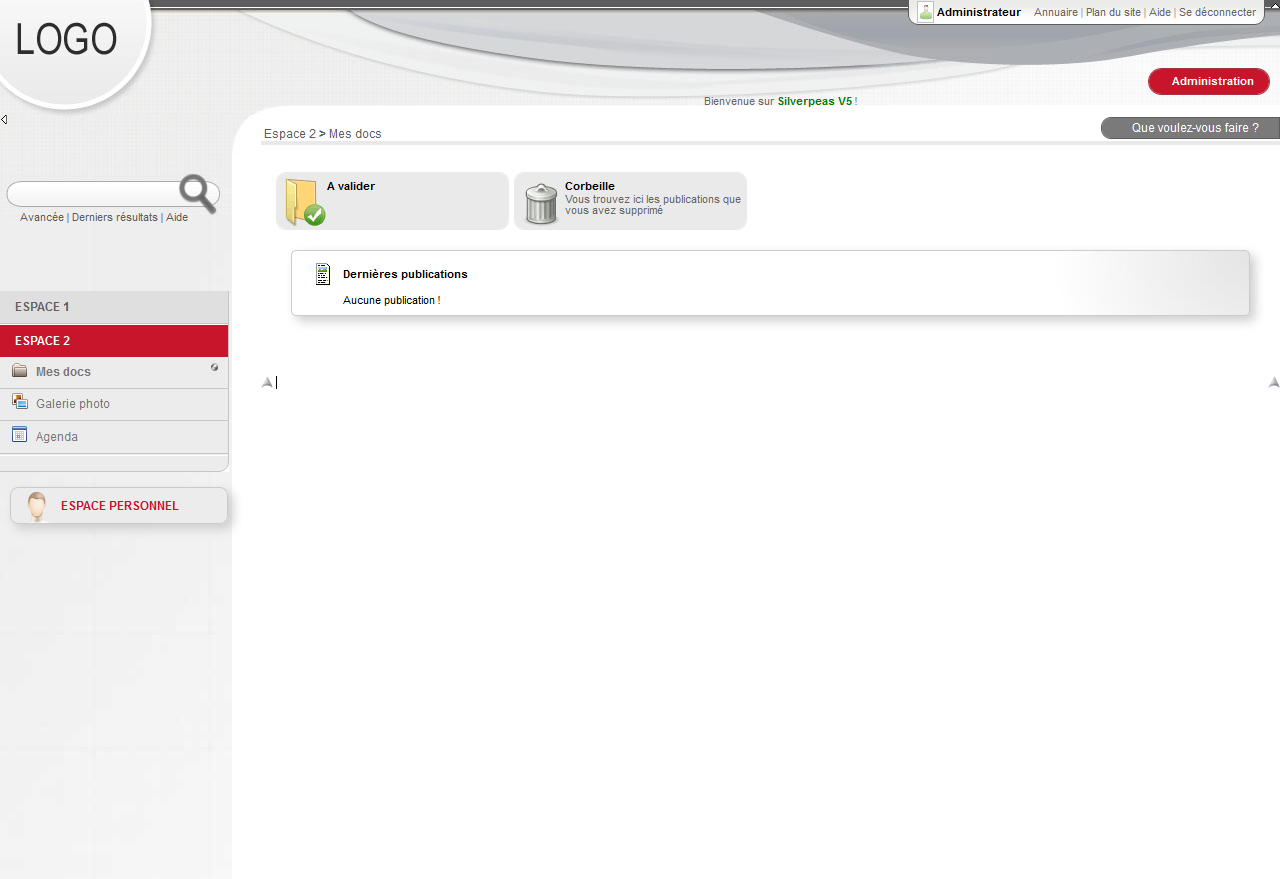The width and height of the screenshot is (1280, 879).
Task: Click the Agenda calendar icon
Action: point(20,435)
